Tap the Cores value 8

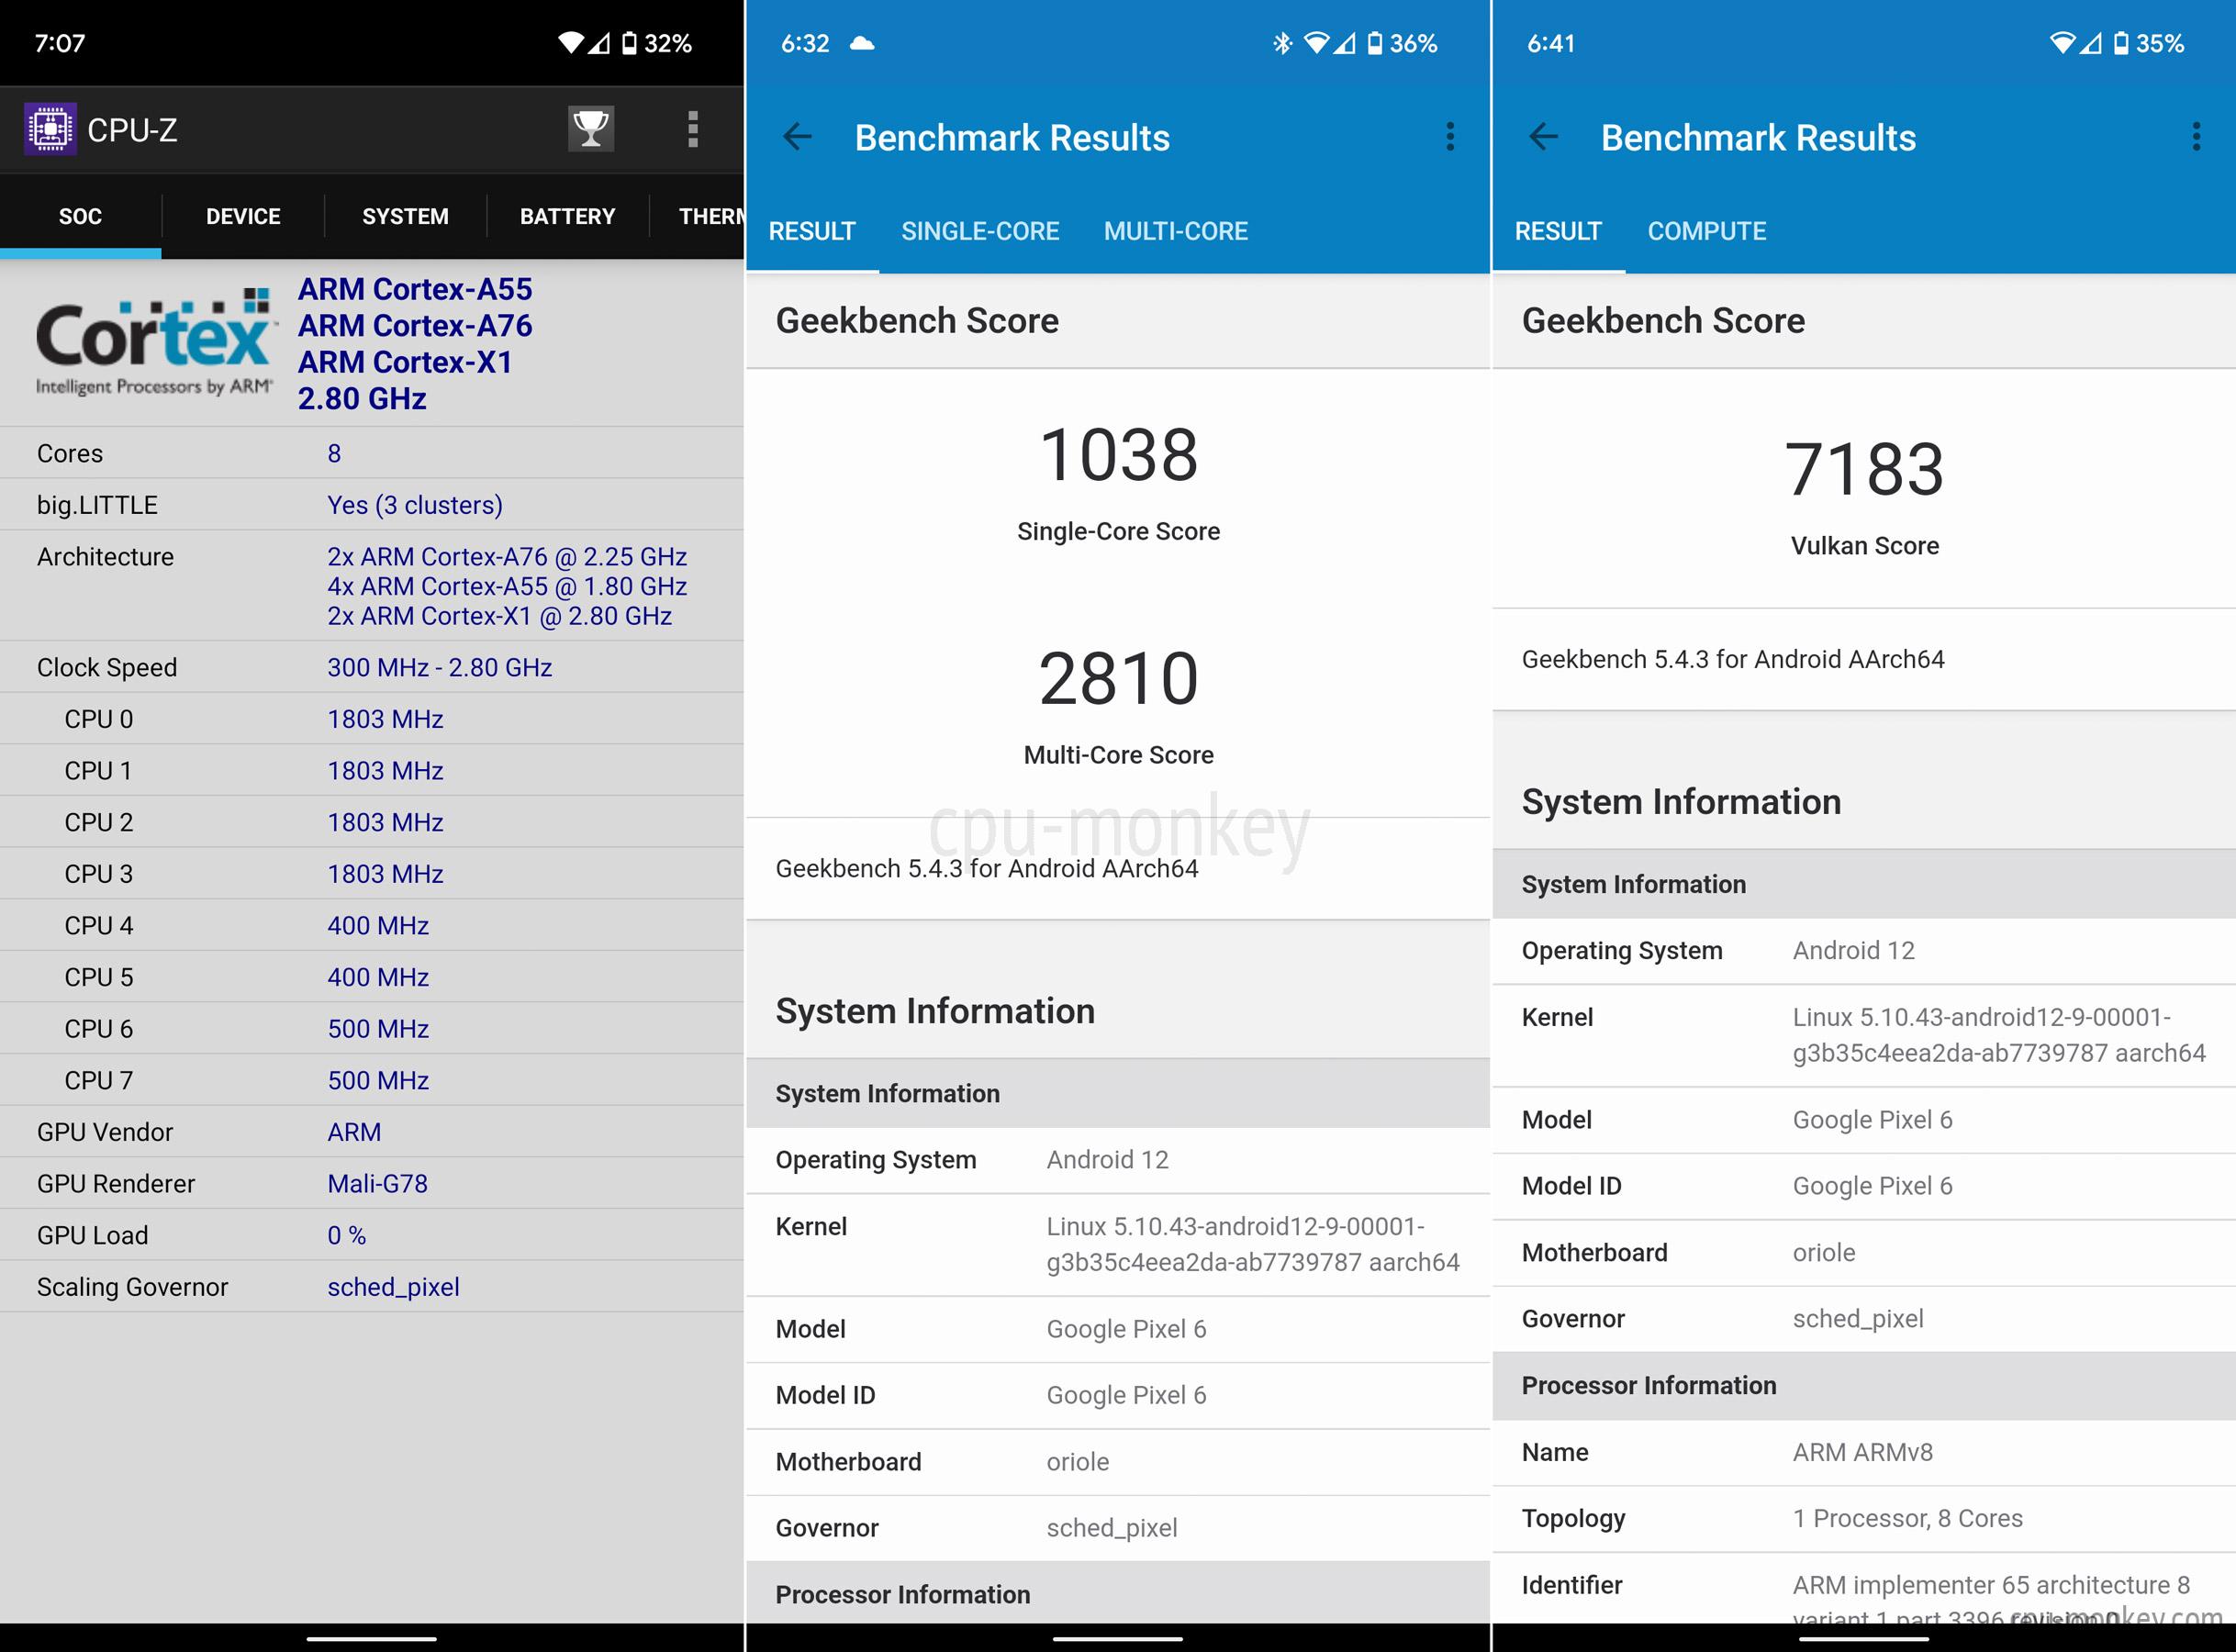[x=334, y=453]
